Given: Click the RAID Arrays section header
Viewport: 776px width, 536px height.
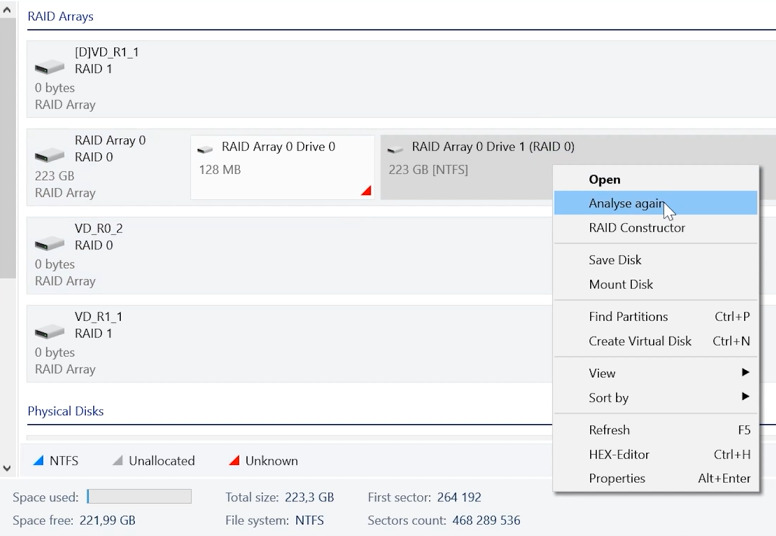Looking at the screenshot, I should coord(60,16).
